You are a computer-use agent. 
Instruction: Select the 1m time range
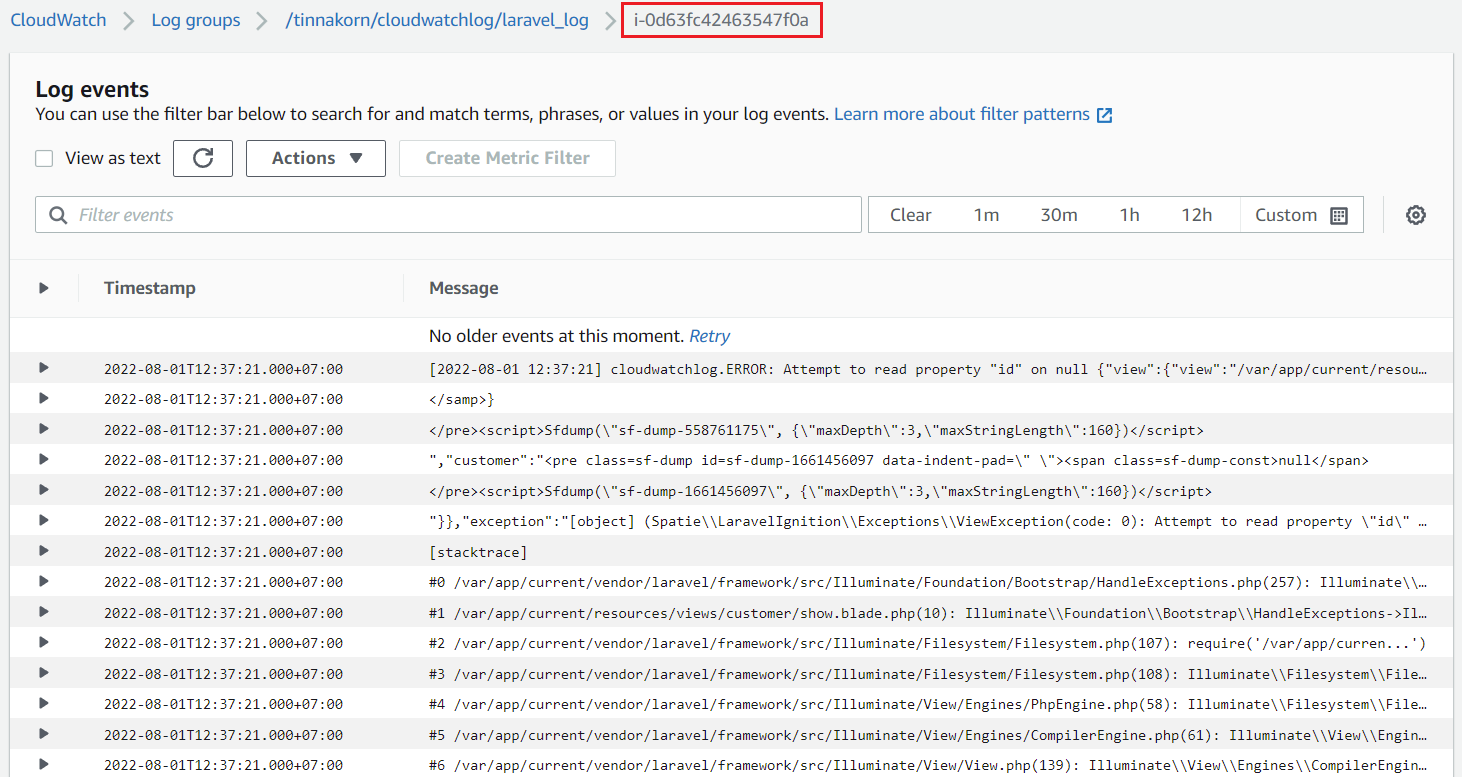(986, 215)
